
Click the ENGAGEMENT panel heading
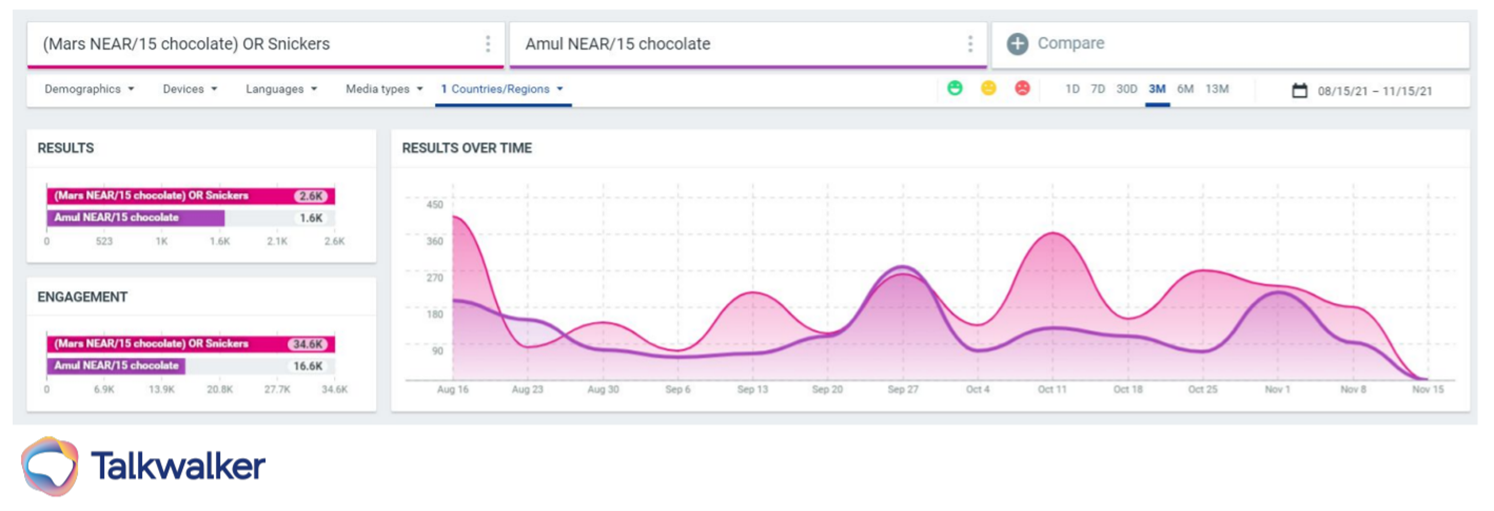point(83,297)
